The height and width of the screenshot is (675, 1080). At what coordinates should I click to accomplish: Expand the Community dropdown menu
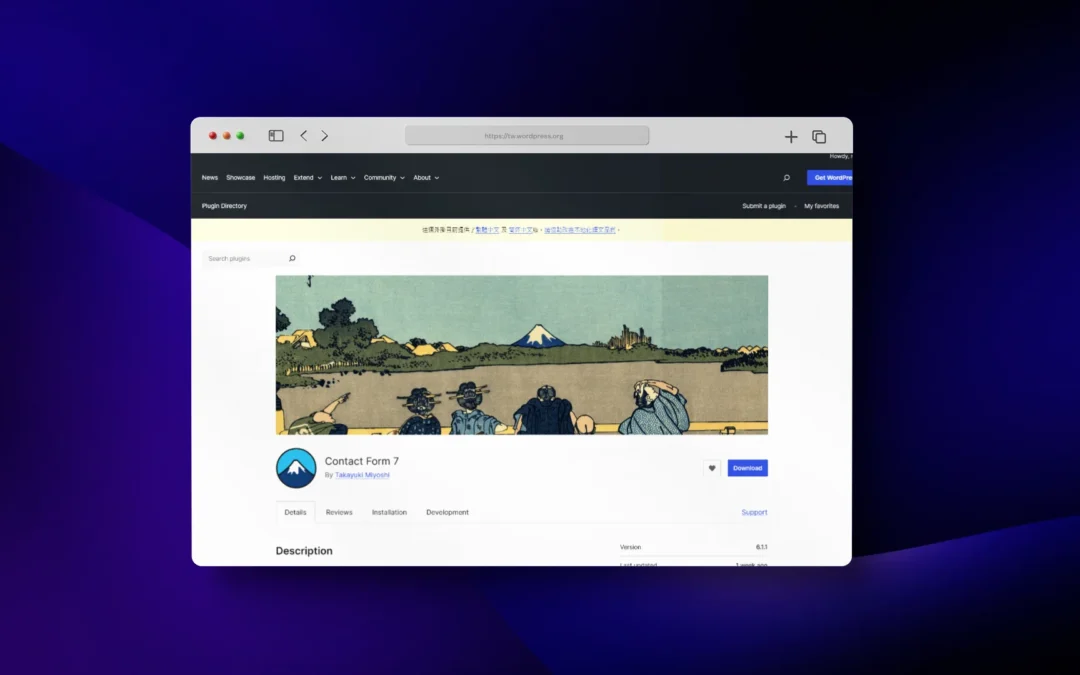[x=384, y=178]
